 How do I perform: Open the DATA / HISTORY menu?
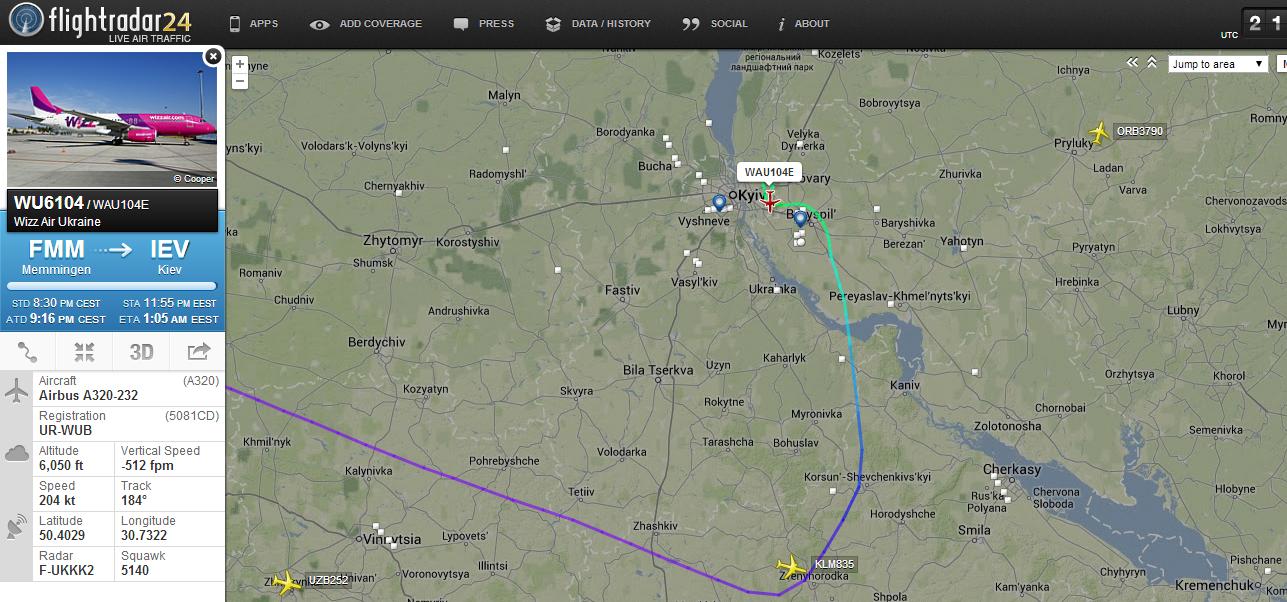pos(598,24)
